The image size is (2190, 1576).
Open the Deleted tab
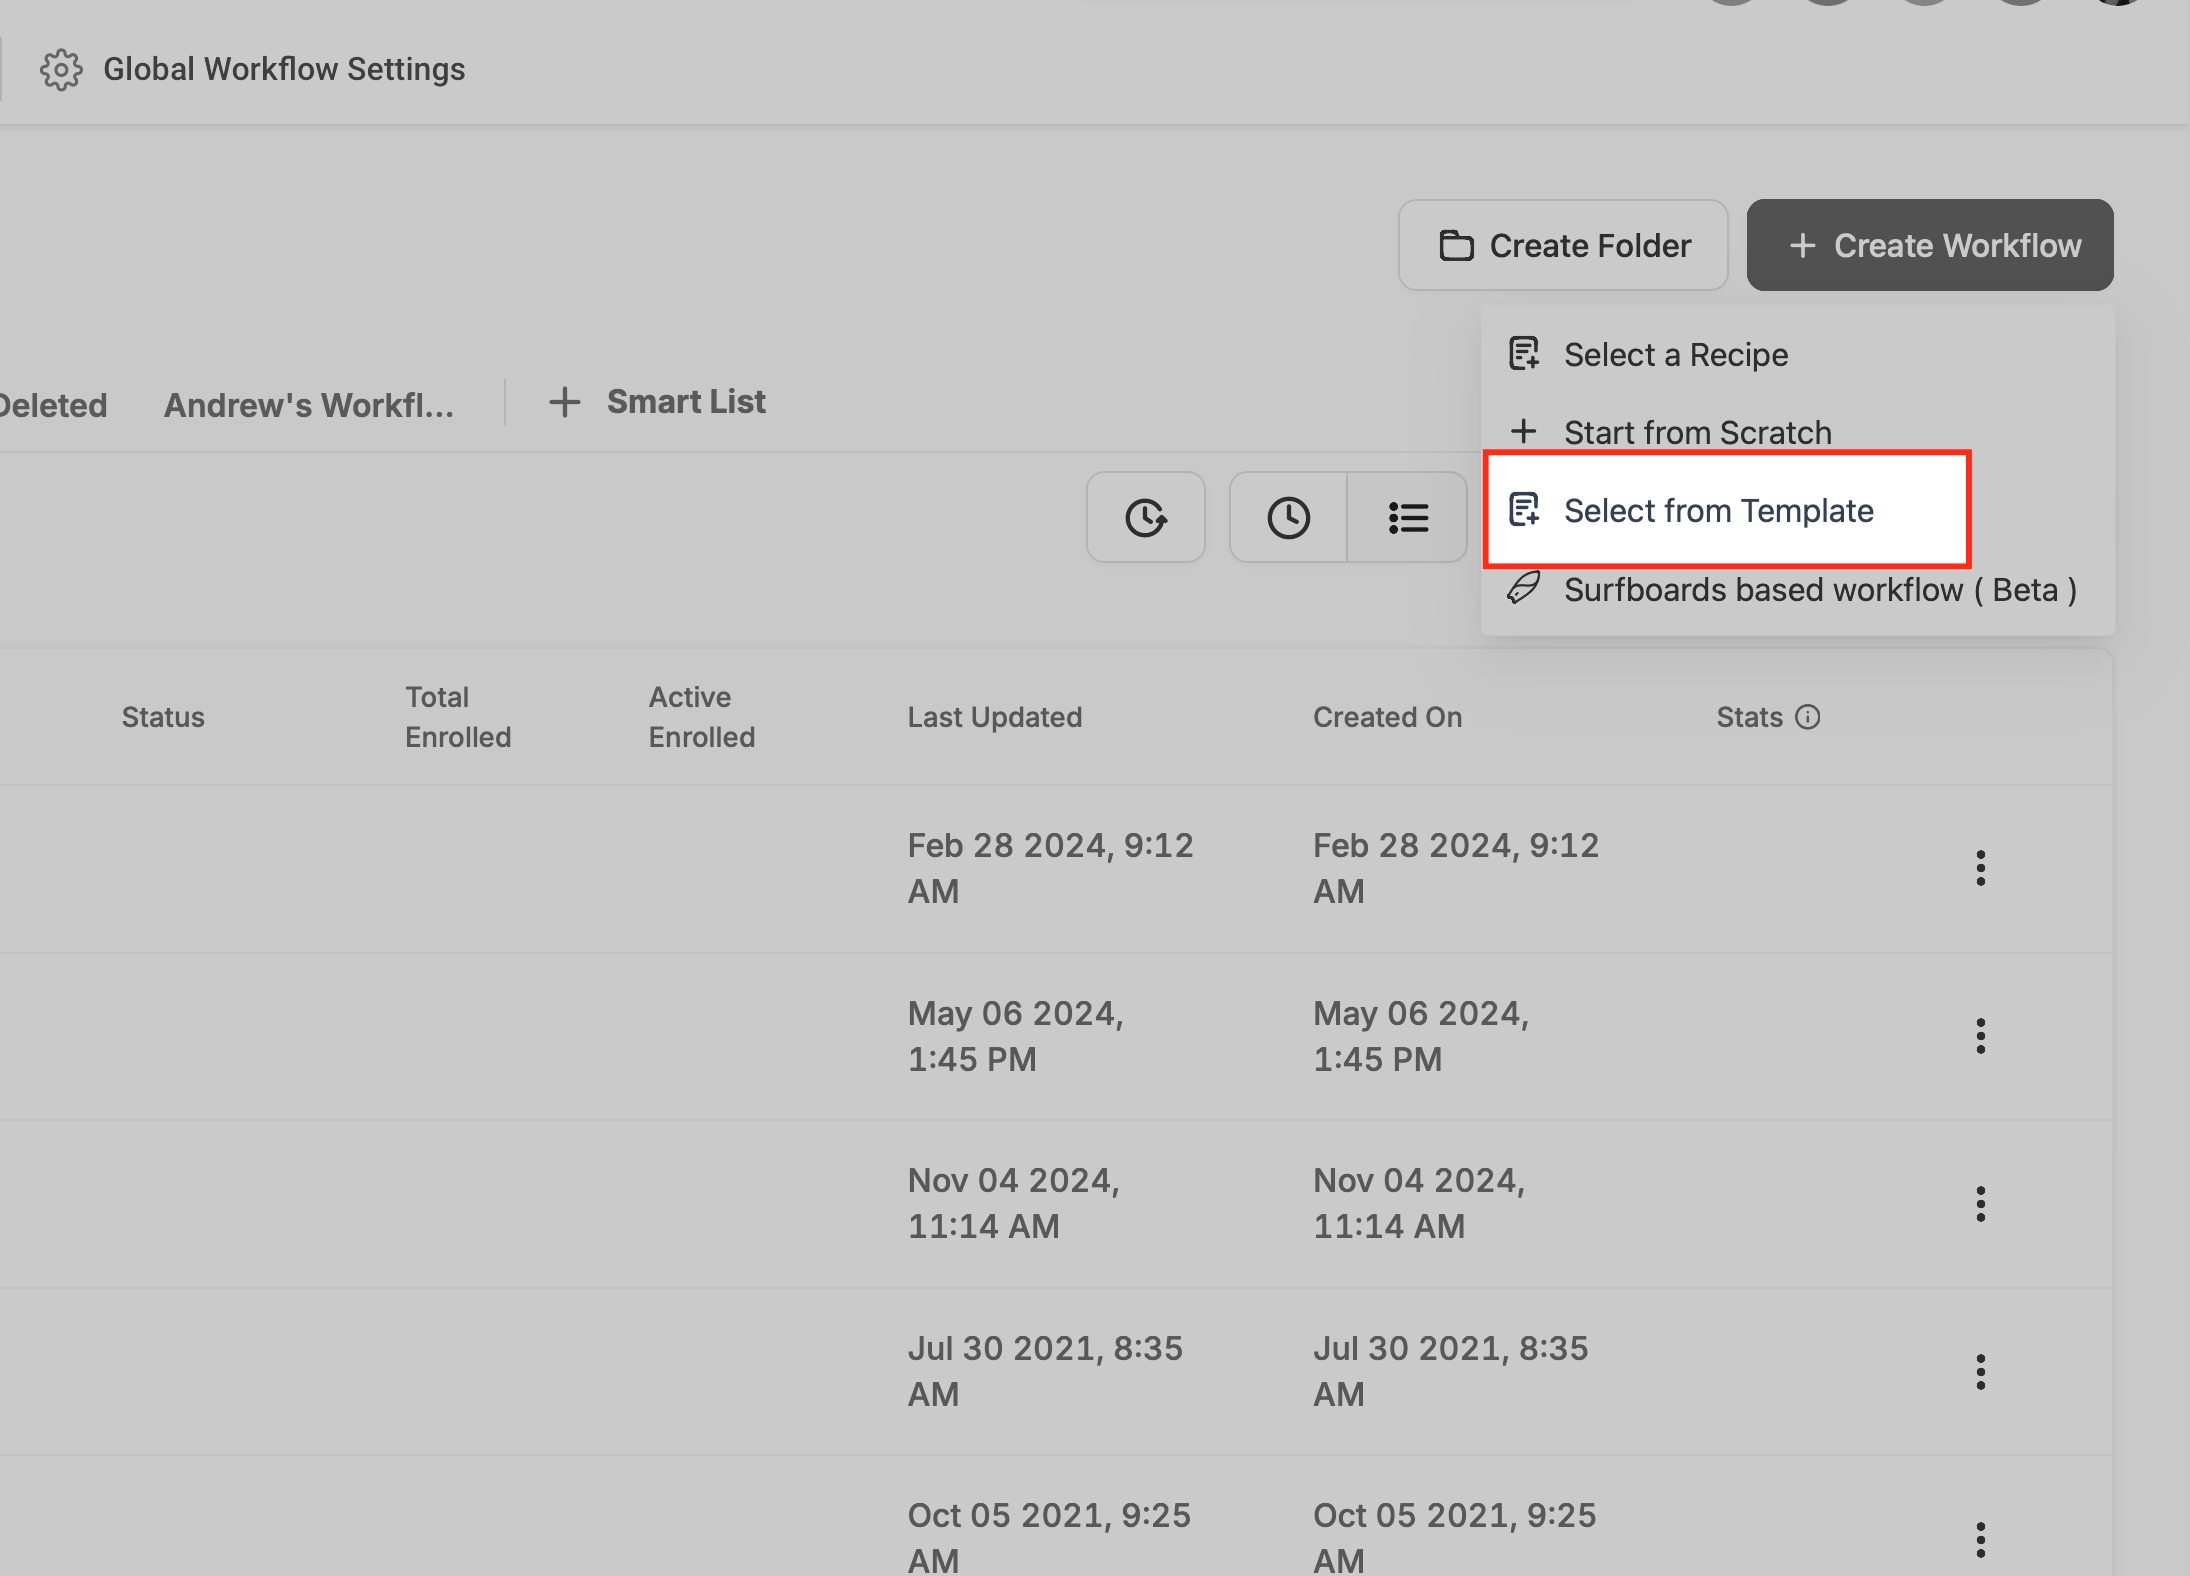point(52,405)
